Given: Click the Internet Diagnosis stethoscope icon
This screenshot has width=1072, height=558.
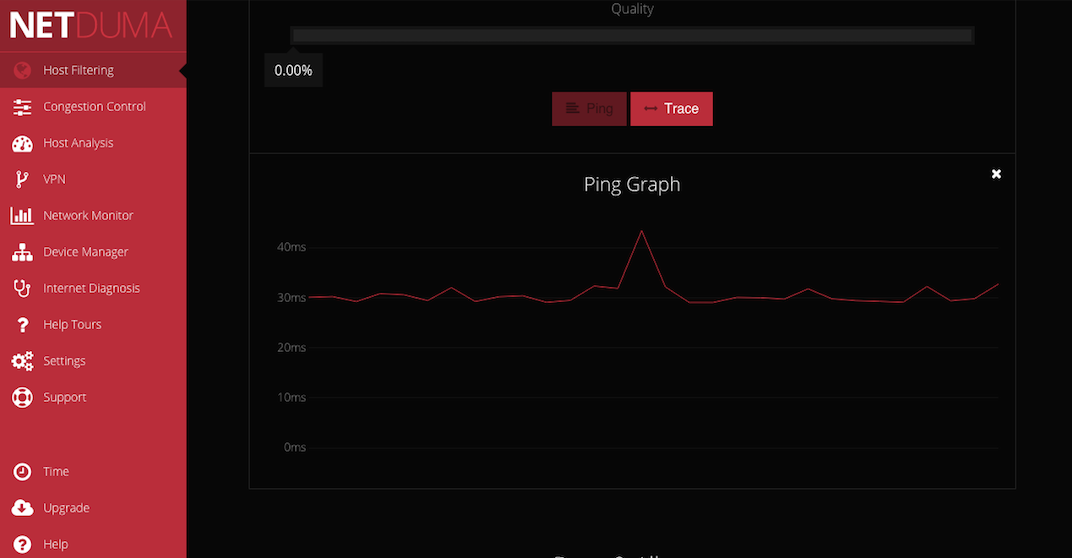Looking at the screenshot, I should pos(22,289).
